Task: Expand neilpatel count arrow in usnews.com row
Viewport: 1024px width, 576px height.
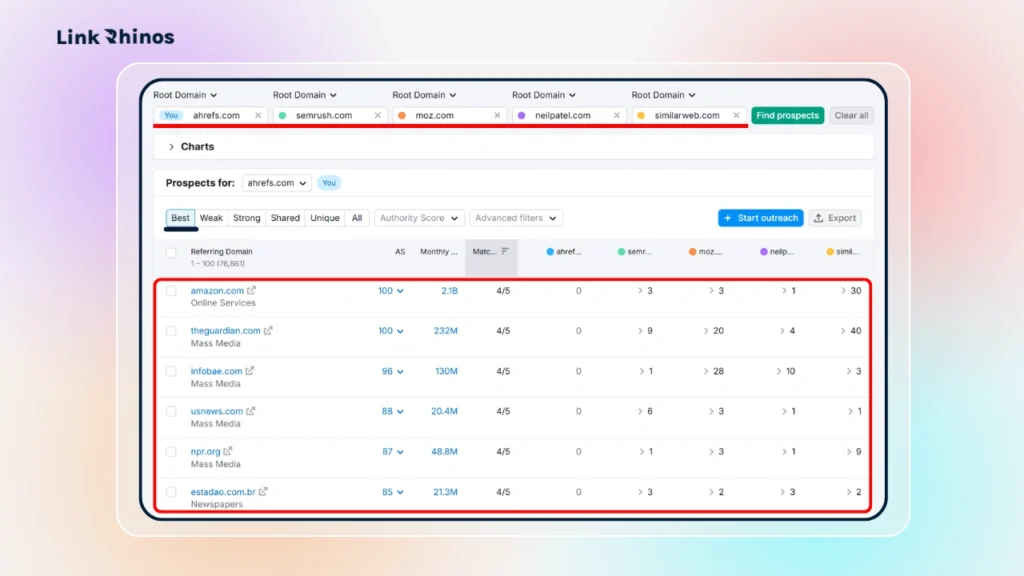Action: coord(784,411)
